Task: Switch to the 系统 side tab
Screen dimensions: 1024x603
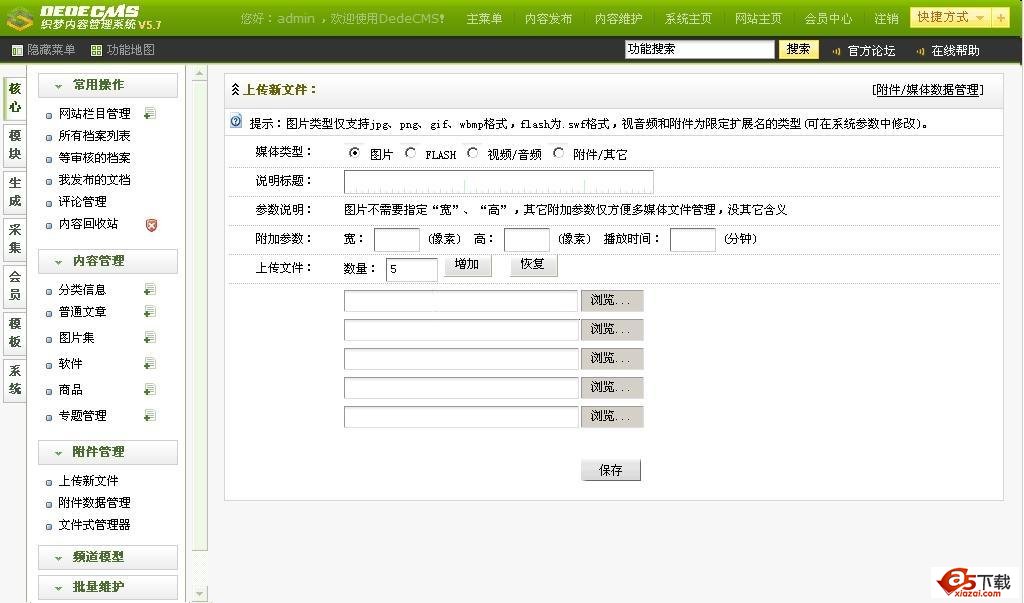Action: coord(14,380)
